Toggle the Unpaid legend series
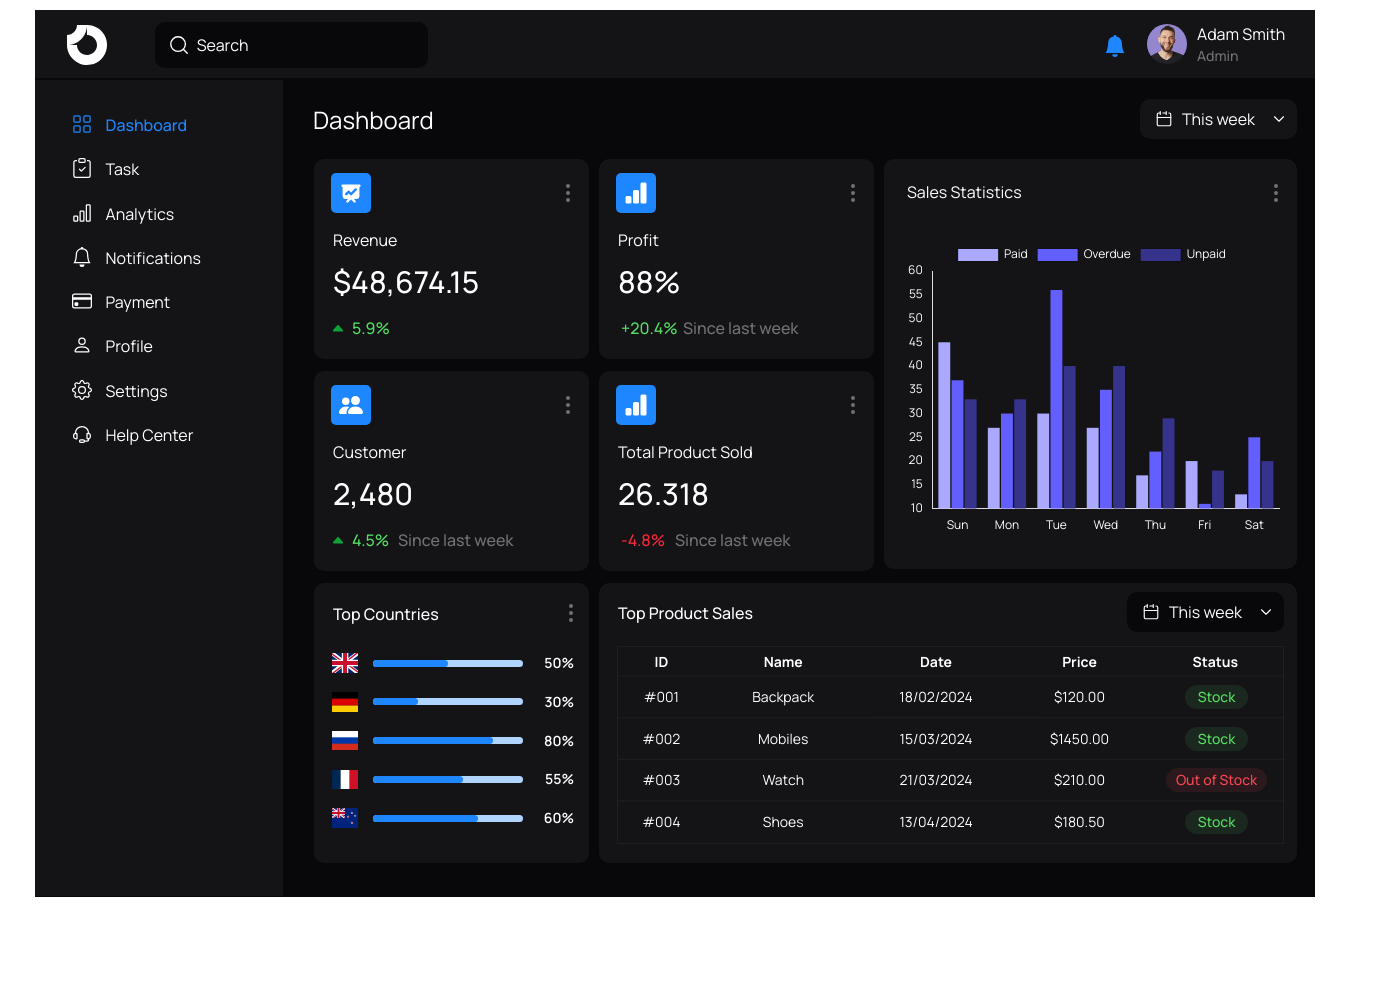The height and width of the screenshot is (997, 1380). click(x=1183, y=255)
